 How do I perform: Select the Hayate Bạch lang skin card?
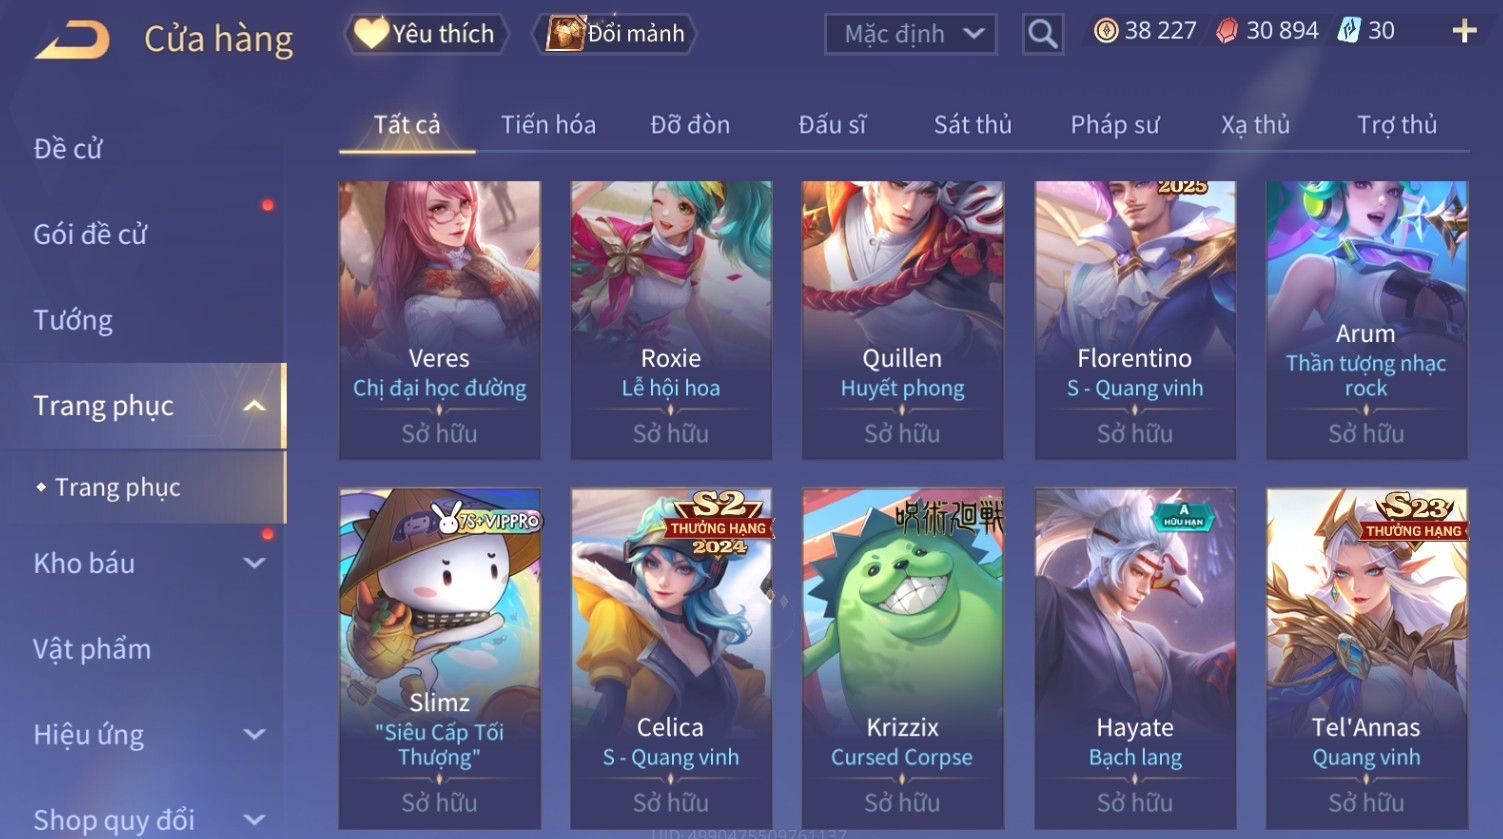[1135, 658]
